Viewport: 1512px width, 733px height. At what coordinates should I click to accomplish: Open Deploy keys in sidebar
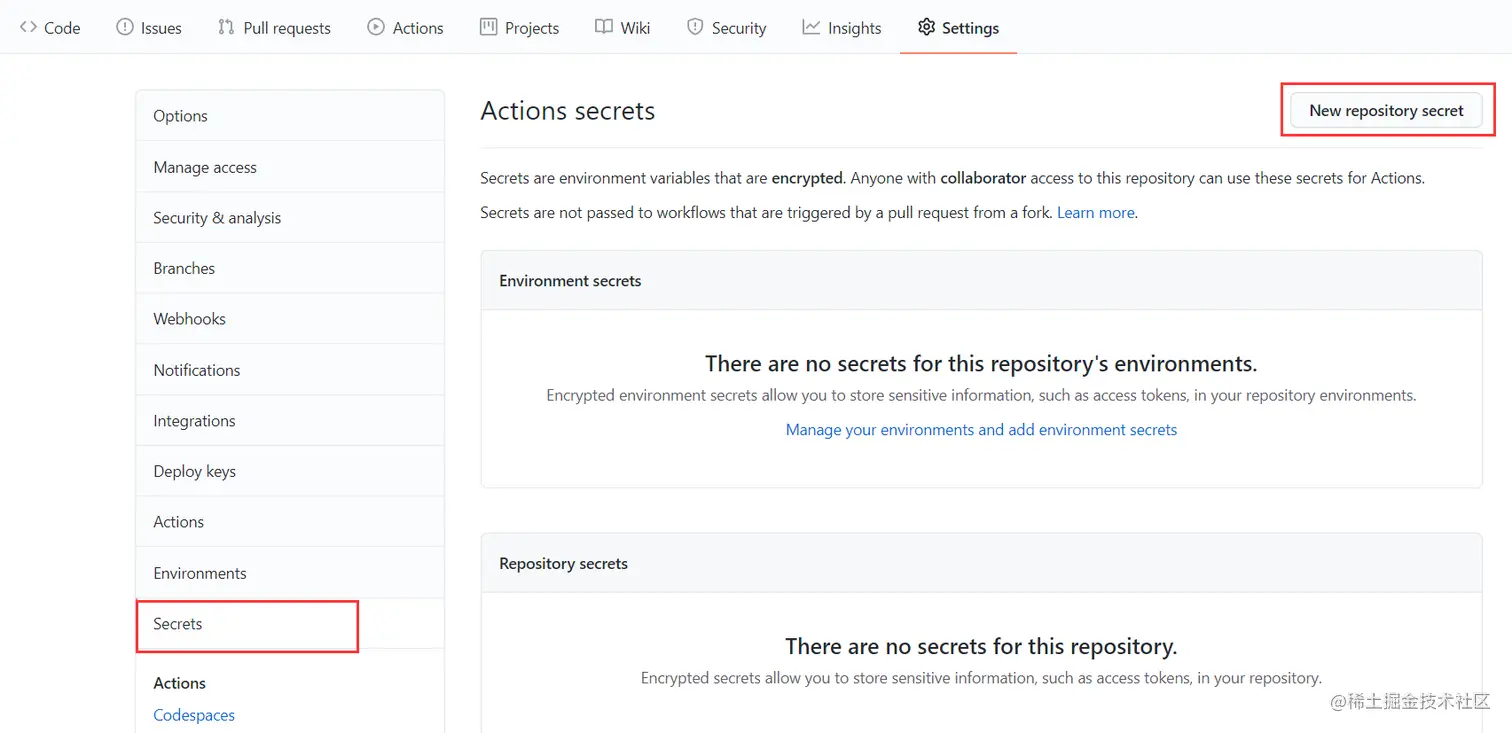[289, 471]
